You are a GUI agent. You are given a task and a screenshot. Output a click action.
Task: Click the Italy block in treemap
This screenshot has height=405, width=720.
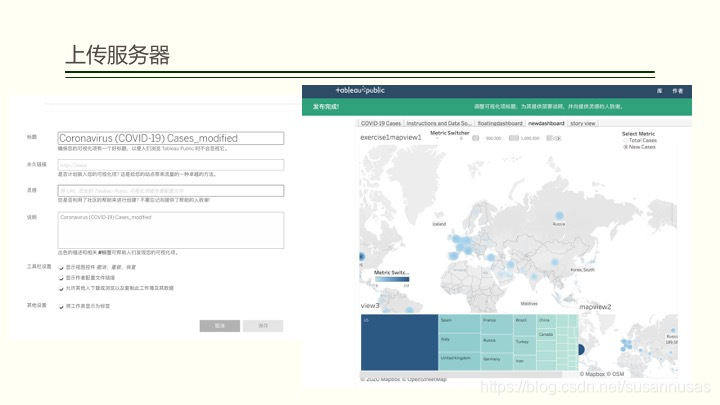(x=460, y=343)
